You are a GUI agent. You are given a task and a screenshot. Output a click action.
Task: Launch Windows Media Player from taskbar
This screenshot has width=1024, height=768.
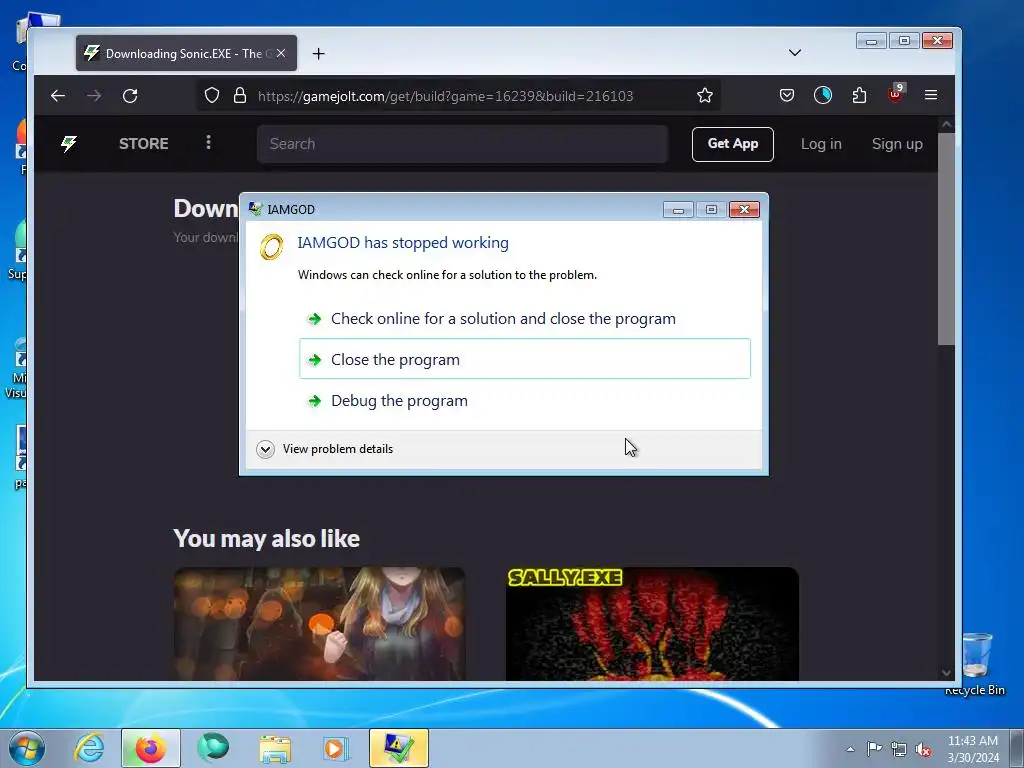point(337,748)
